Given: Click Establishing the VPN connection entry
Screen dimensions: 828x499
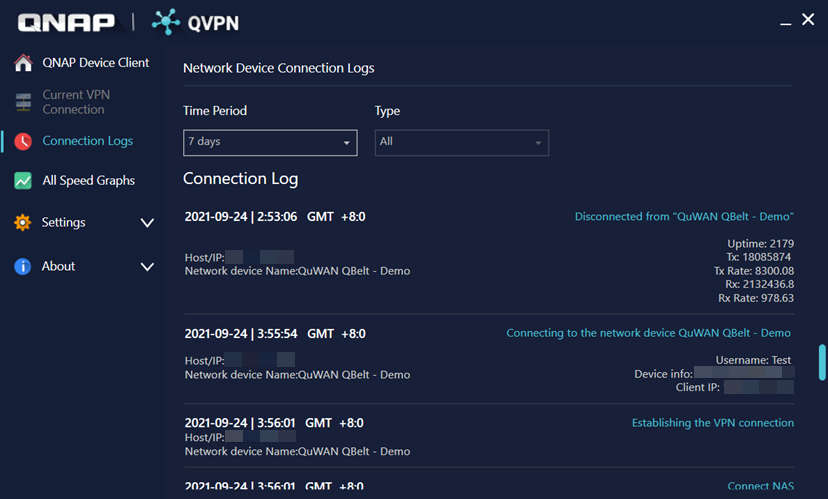Looking at the screenshot, I should click(x=713, y=423).
